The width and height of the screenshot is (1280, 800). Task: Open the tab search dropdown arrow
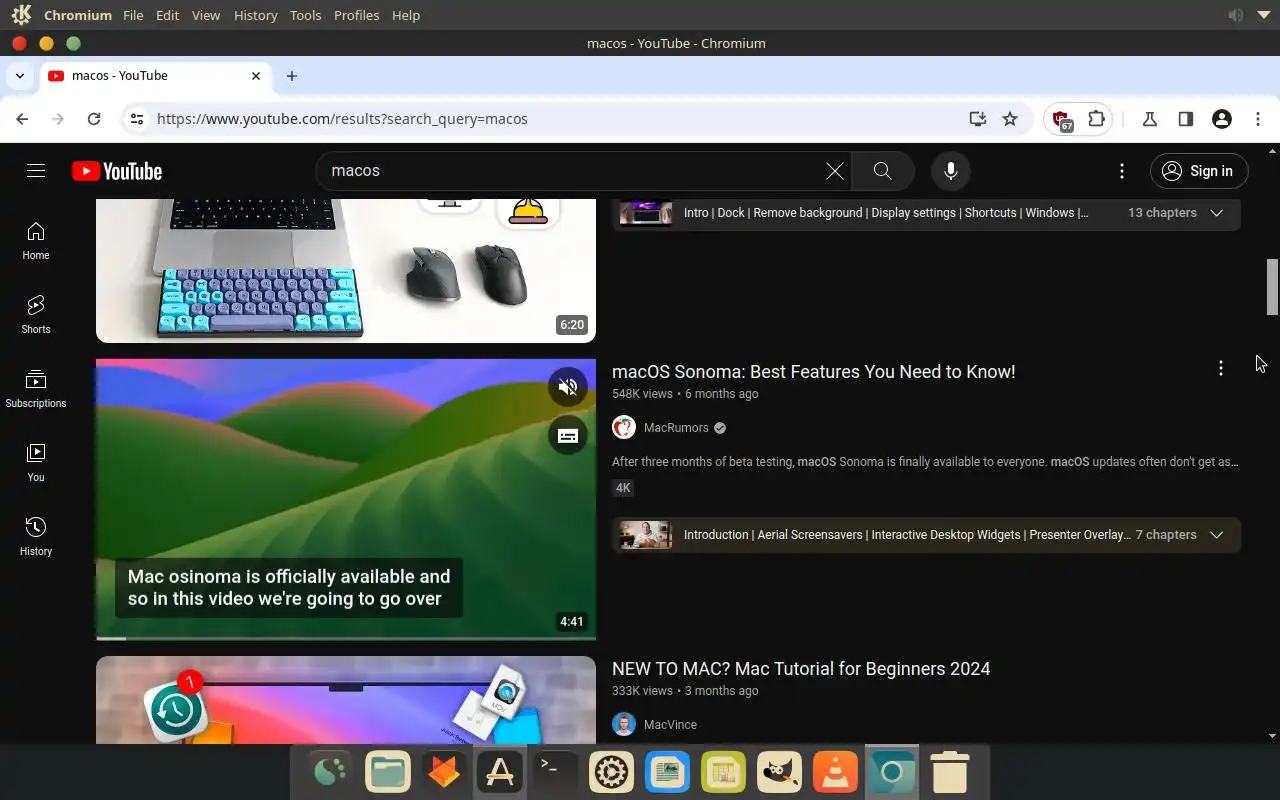(x=20, y=76)
